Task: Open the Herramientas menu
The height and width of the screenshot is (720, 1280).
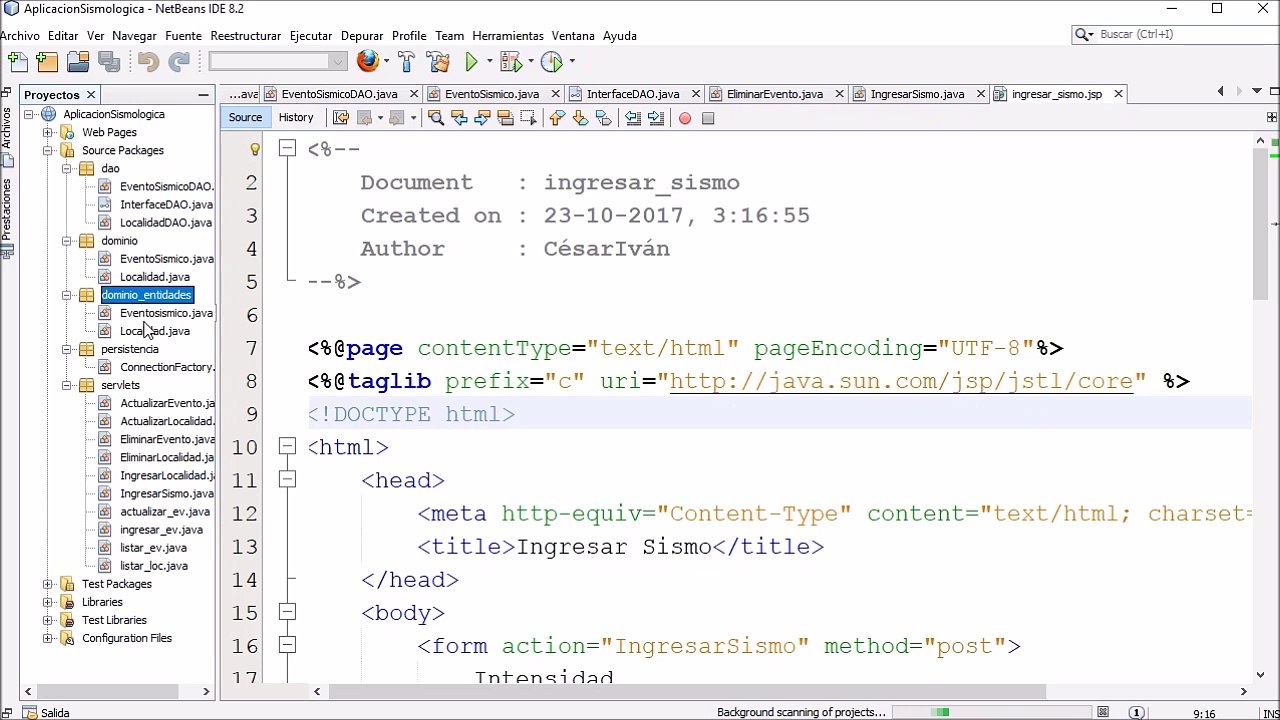Action: tap(508, 35)
